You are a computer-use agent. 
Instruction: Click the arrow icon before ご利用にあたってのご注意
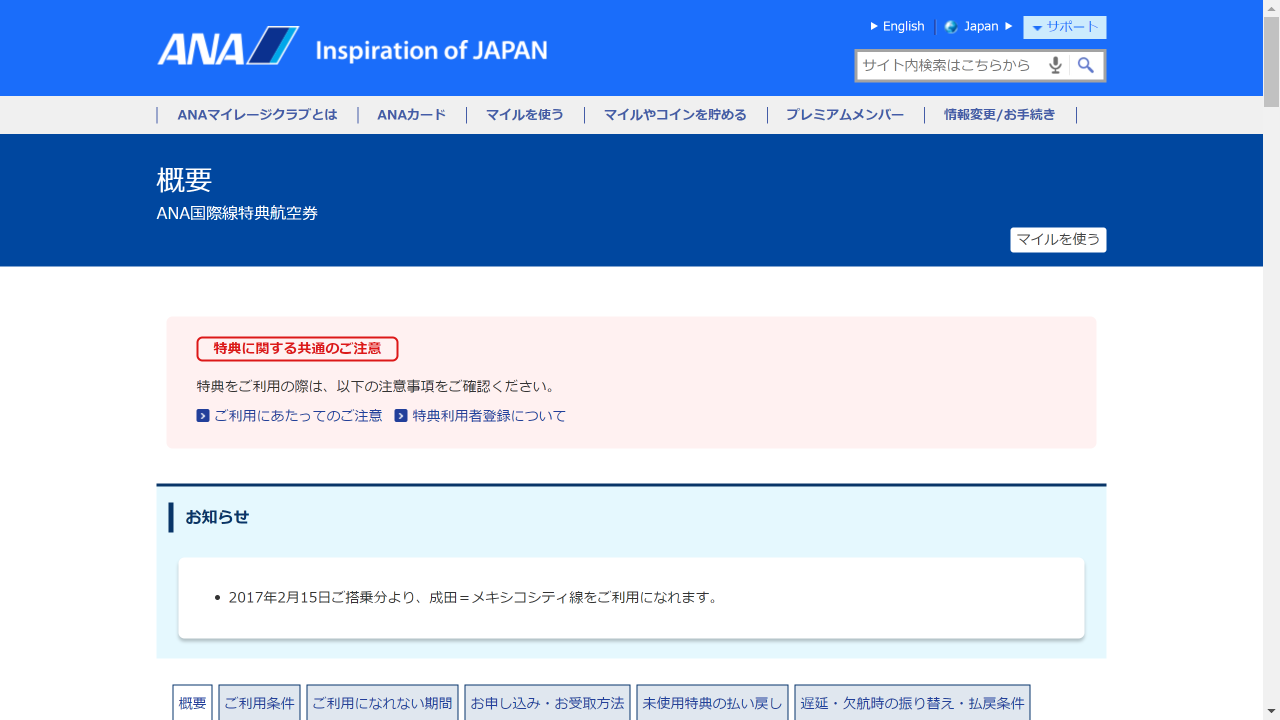(x=202, y=415)
